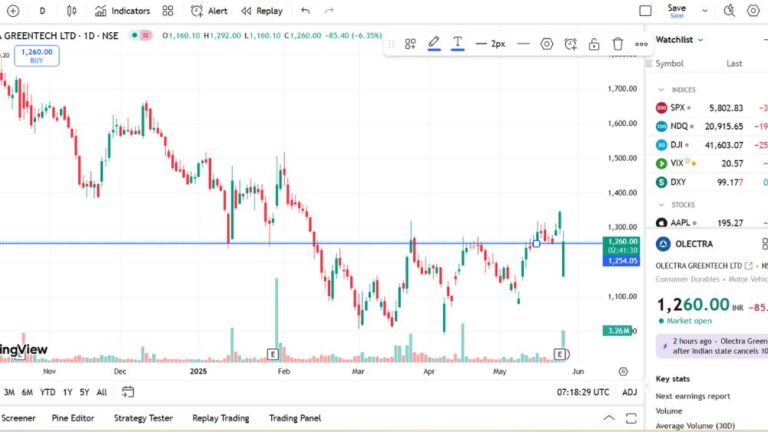Expand the Watchlist dropdown

pyautogui.click(x=679, y=40)
